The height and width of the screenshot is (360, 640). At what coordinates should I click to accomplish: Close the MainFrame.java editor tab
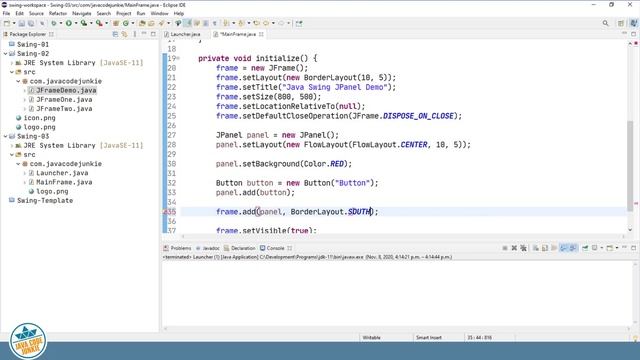[261, 34]
